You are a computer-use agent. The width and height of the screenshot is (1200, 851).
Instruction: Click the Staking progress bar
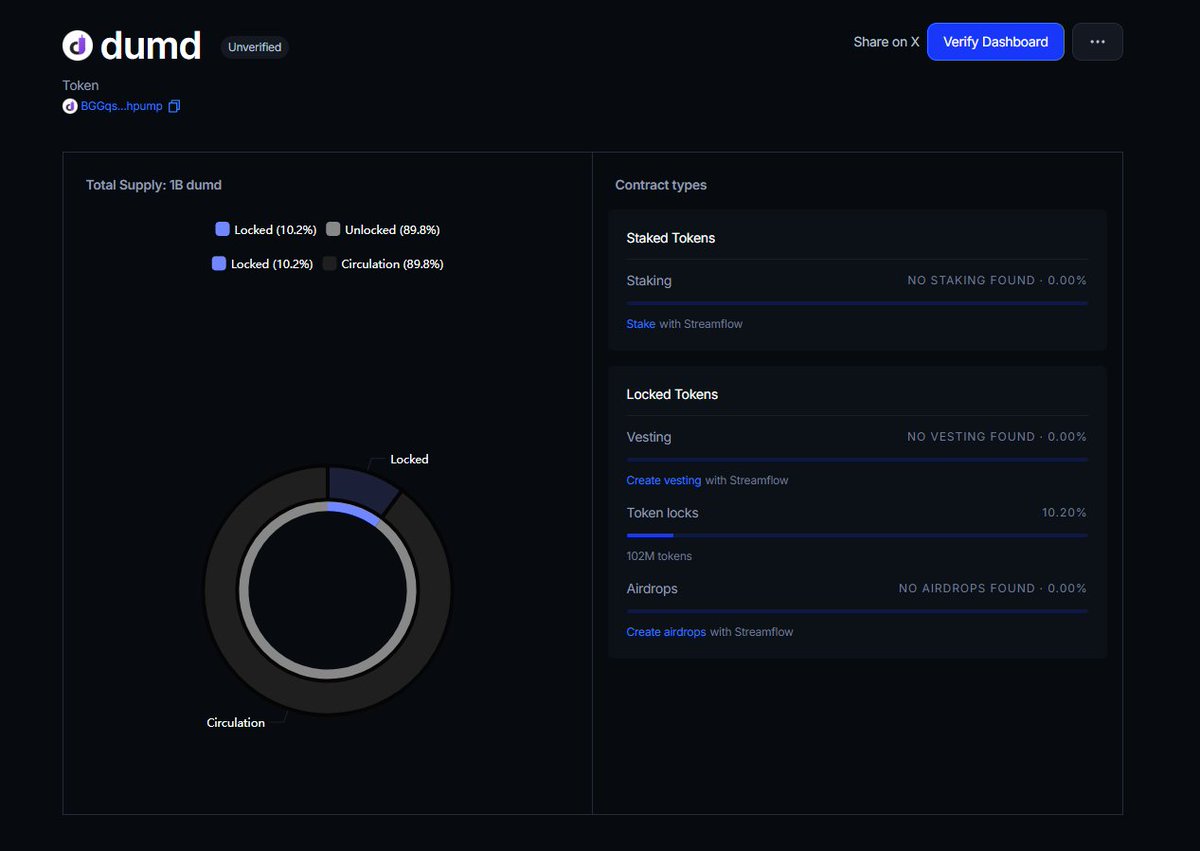[x=857, y=303]
